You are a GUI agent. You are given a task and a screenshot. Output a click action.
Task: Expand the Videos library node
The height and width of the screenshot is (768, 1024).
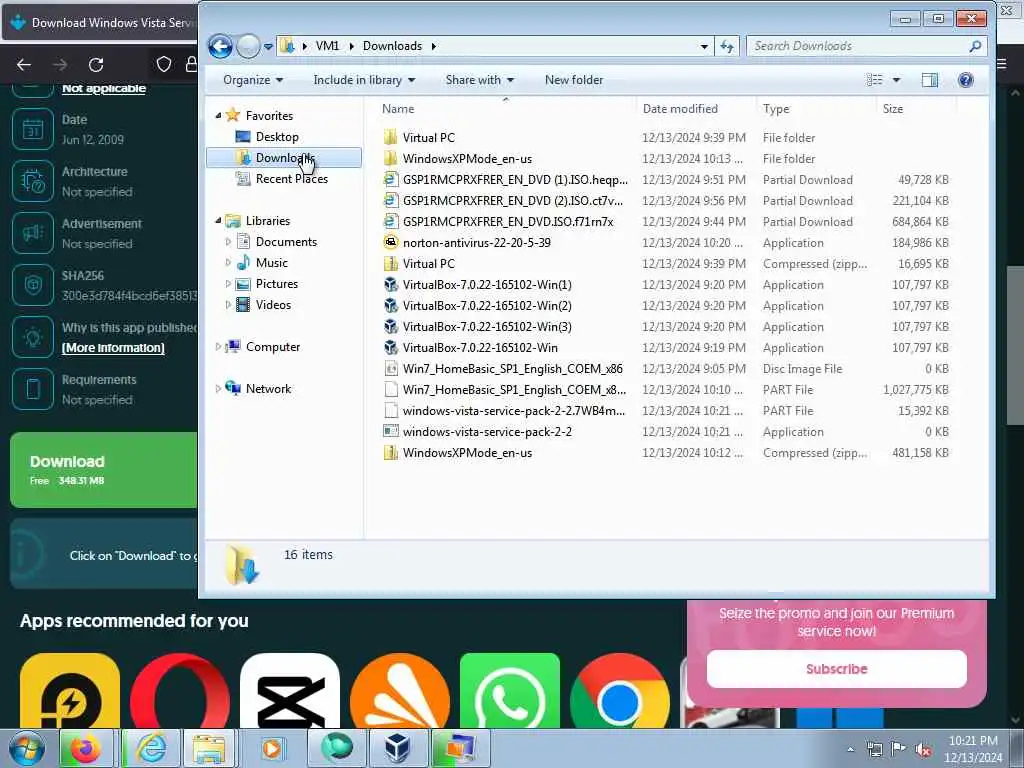(228, 305)
